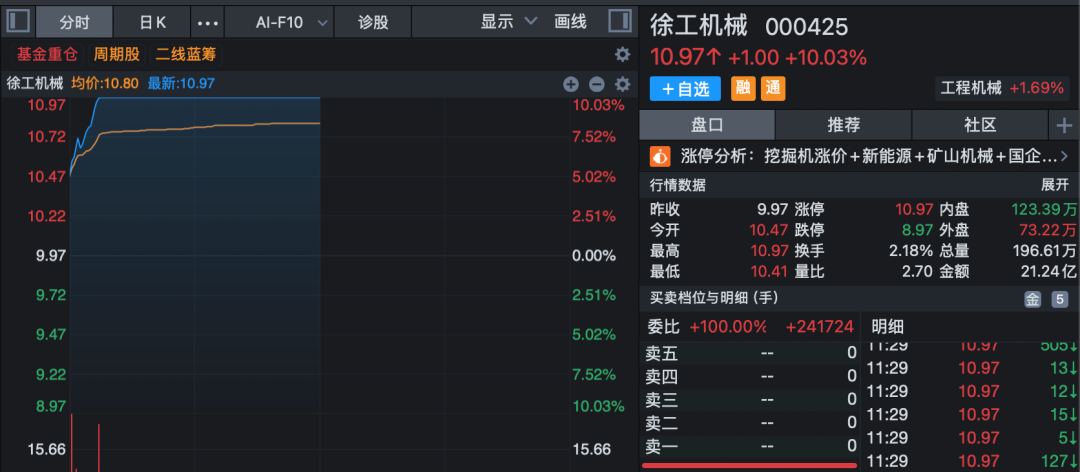This screenshot has width=1080, height=472.
Task: Open tag settings gear beside 二线蓝筹 row
Action: coord(622,54)
